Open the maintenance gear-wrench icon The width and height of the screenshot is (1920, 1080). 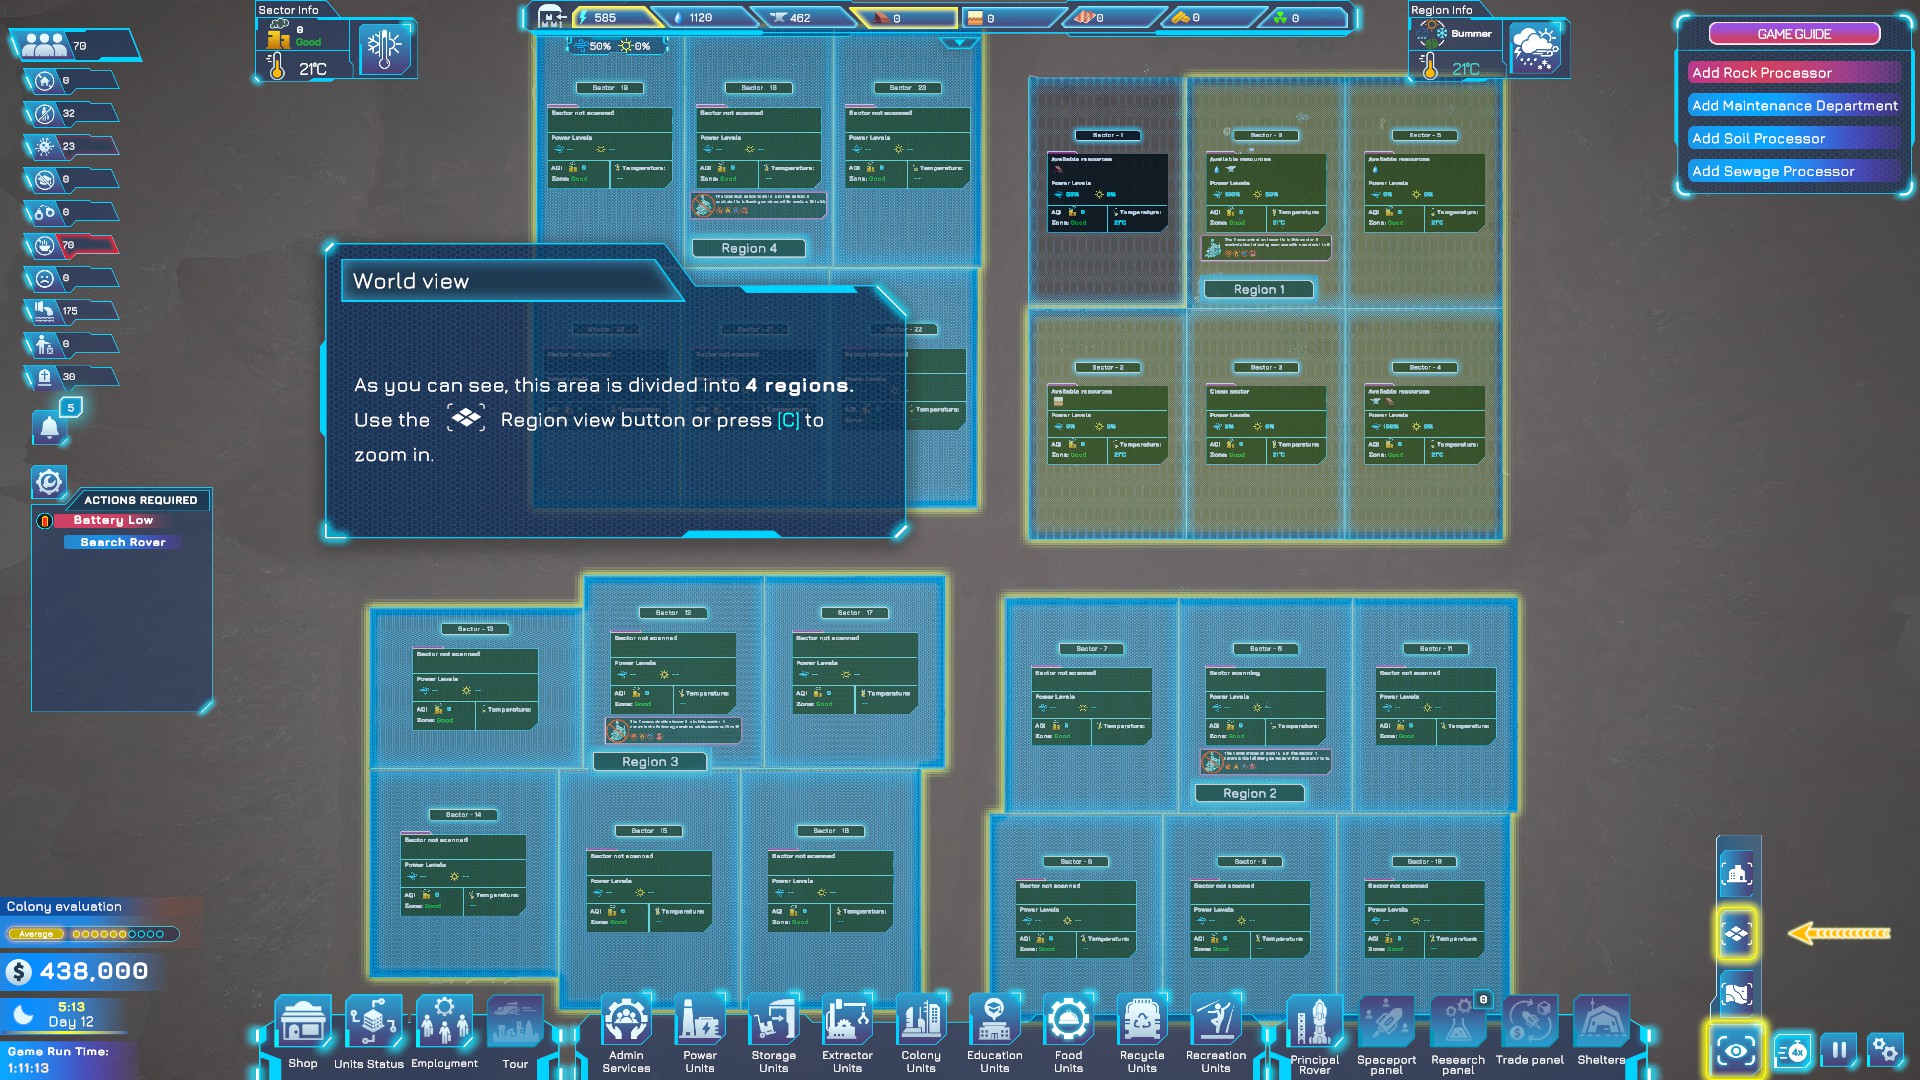49,482
